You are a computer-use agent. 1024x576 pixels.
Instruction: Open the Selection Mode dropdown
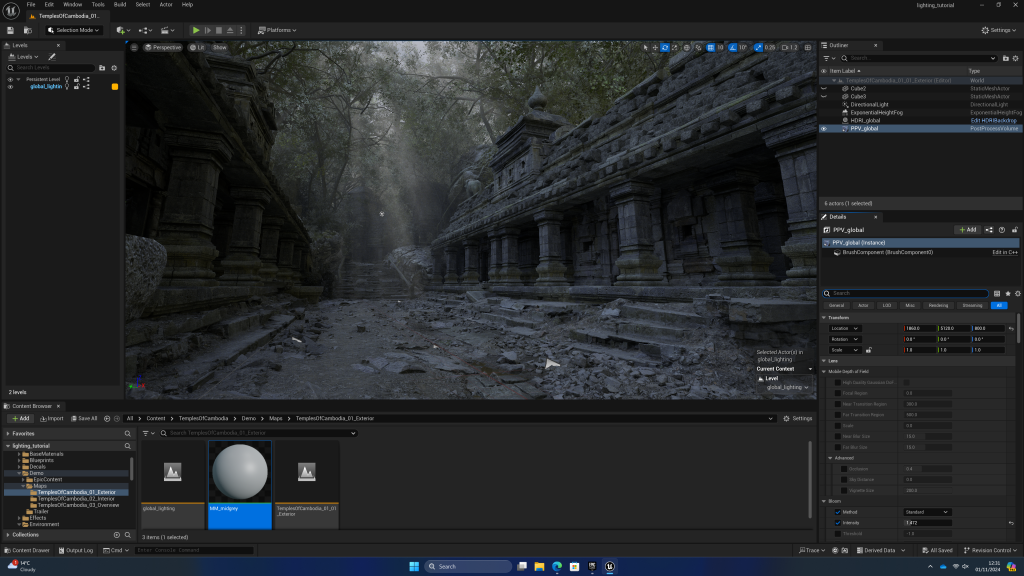point(74,30)
